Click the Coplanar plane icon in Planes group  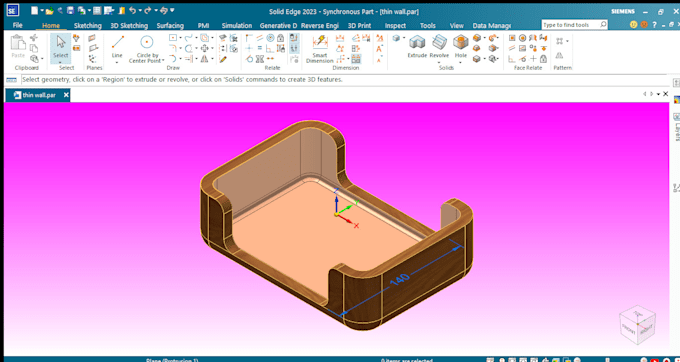click(x=92, y=38)
